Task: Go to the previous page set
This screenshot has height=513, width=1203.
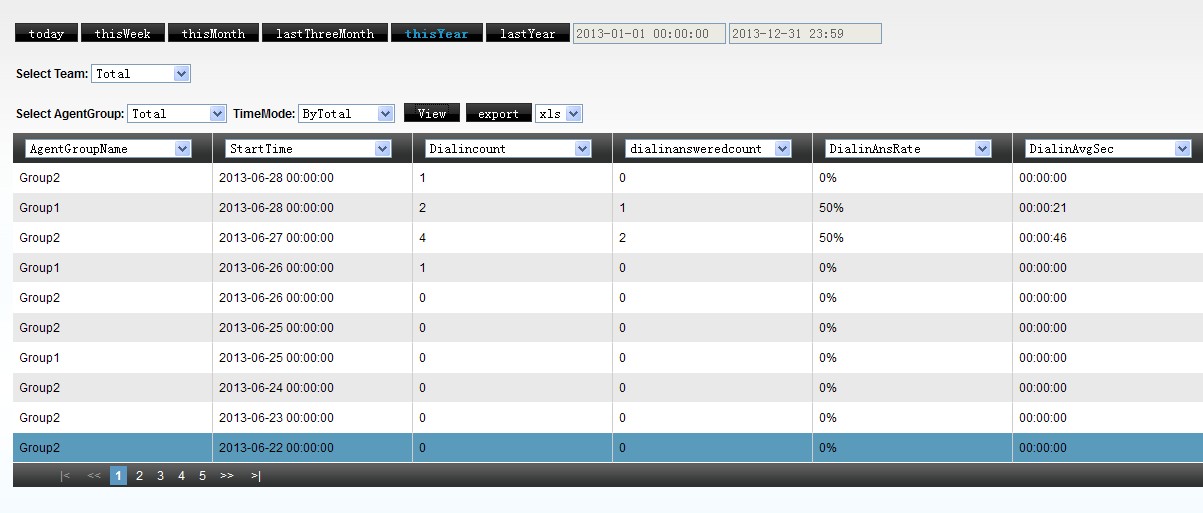Action: click(x=94, y=476)
